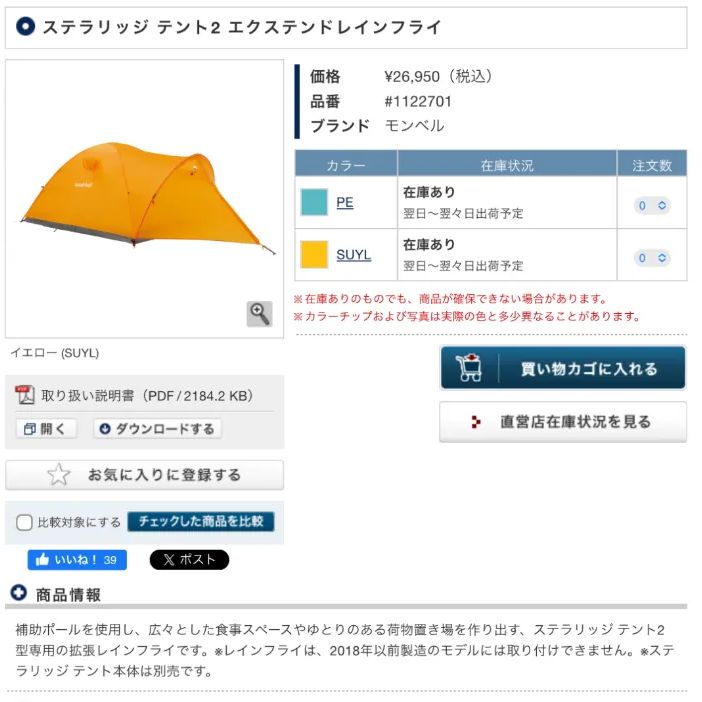
Task: Select the teal PE color swatch
Action: (x=314, y=202)
